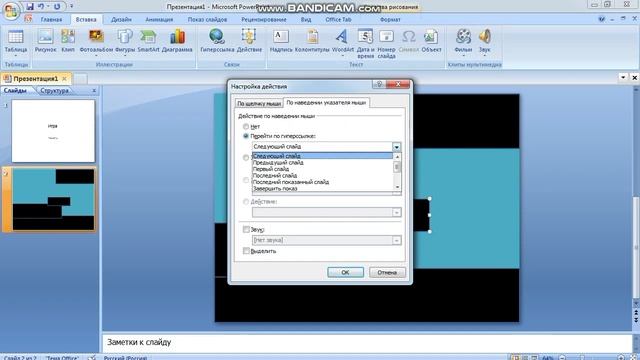Insert Номер слайда slide number
This screenshot has height=360, width=640.
click(386, 43)
